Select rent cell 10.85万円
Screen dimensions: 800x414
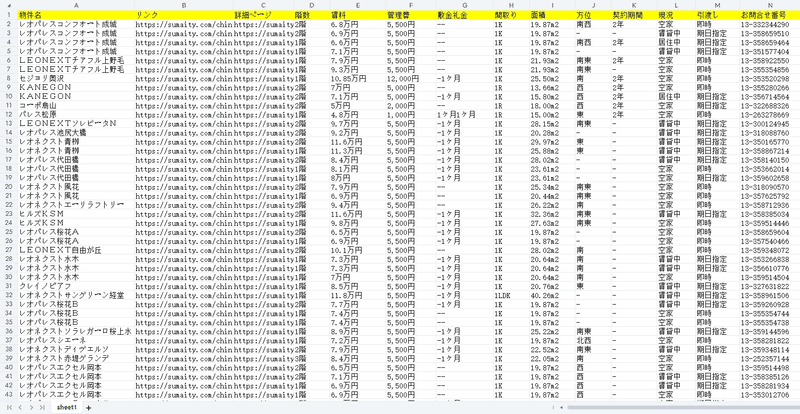(358, 79)
